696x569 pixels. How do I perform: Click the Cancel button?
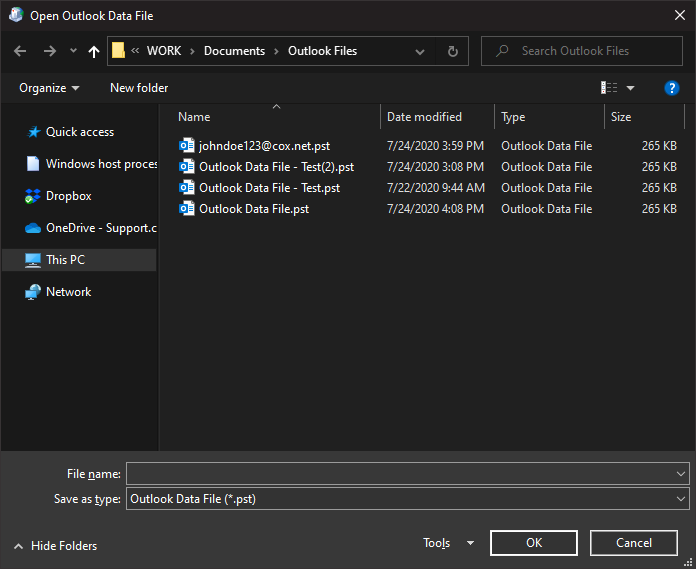pyautogui.click(x=633, y=543)
